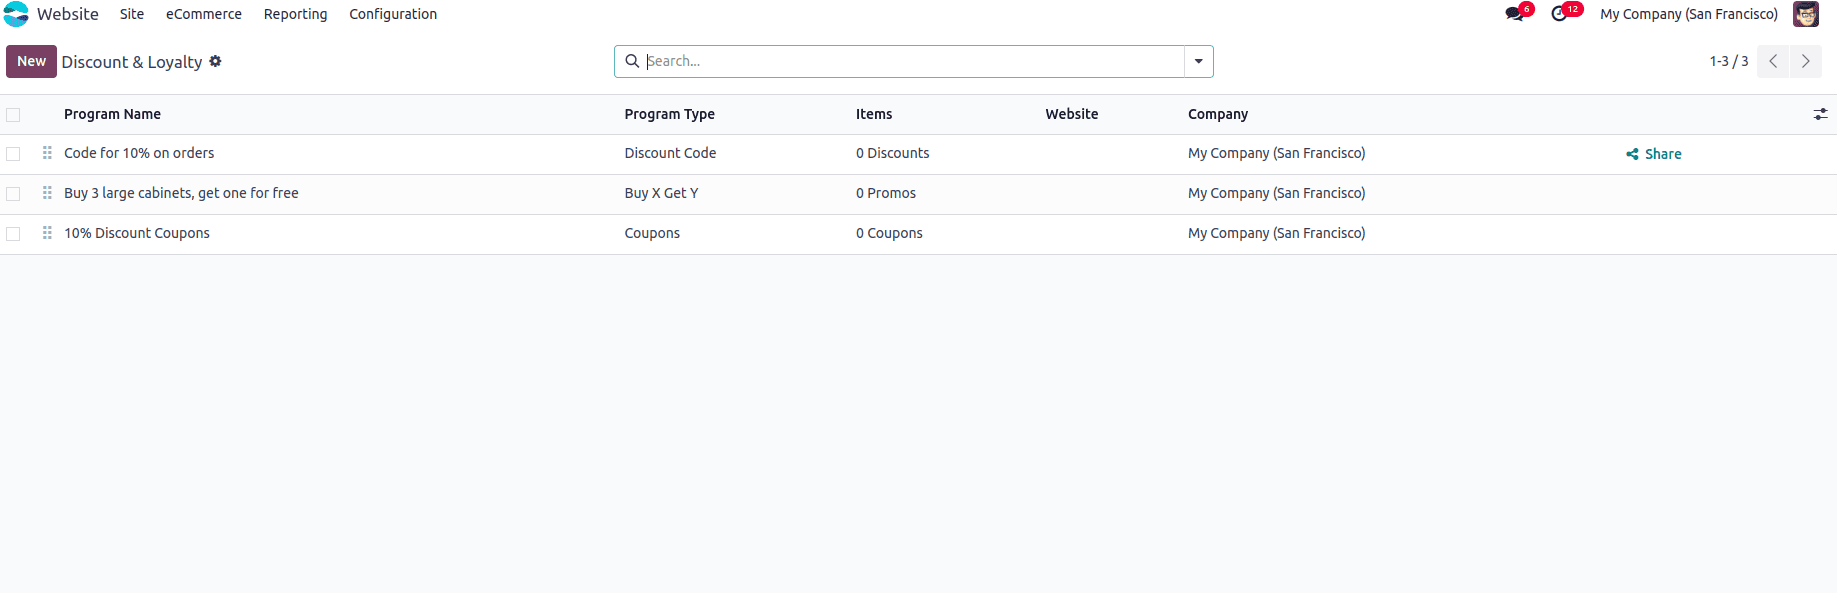Open the Site menu
The height and width of the screenshot is (593, 1837).
point(132,14)
